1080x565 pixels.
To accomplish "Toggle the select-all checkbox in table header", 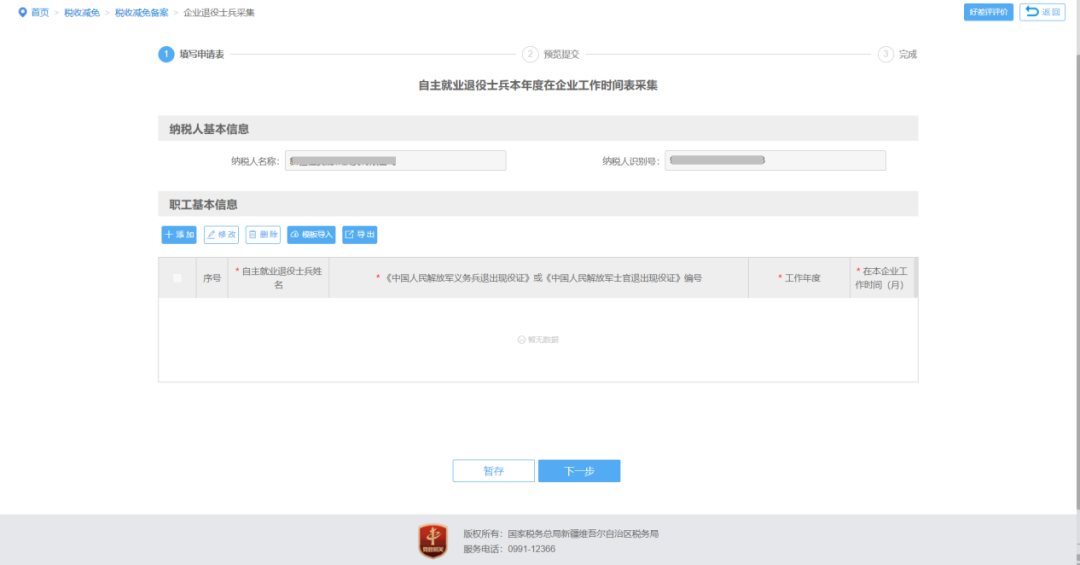I will (178, 278).
